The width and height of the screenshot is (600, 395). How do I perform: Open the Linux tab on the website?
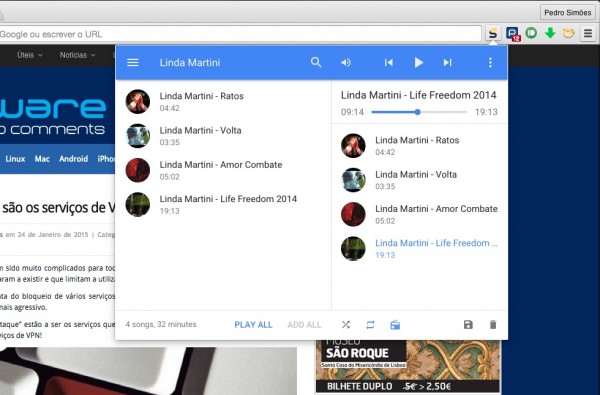point(15,158)
